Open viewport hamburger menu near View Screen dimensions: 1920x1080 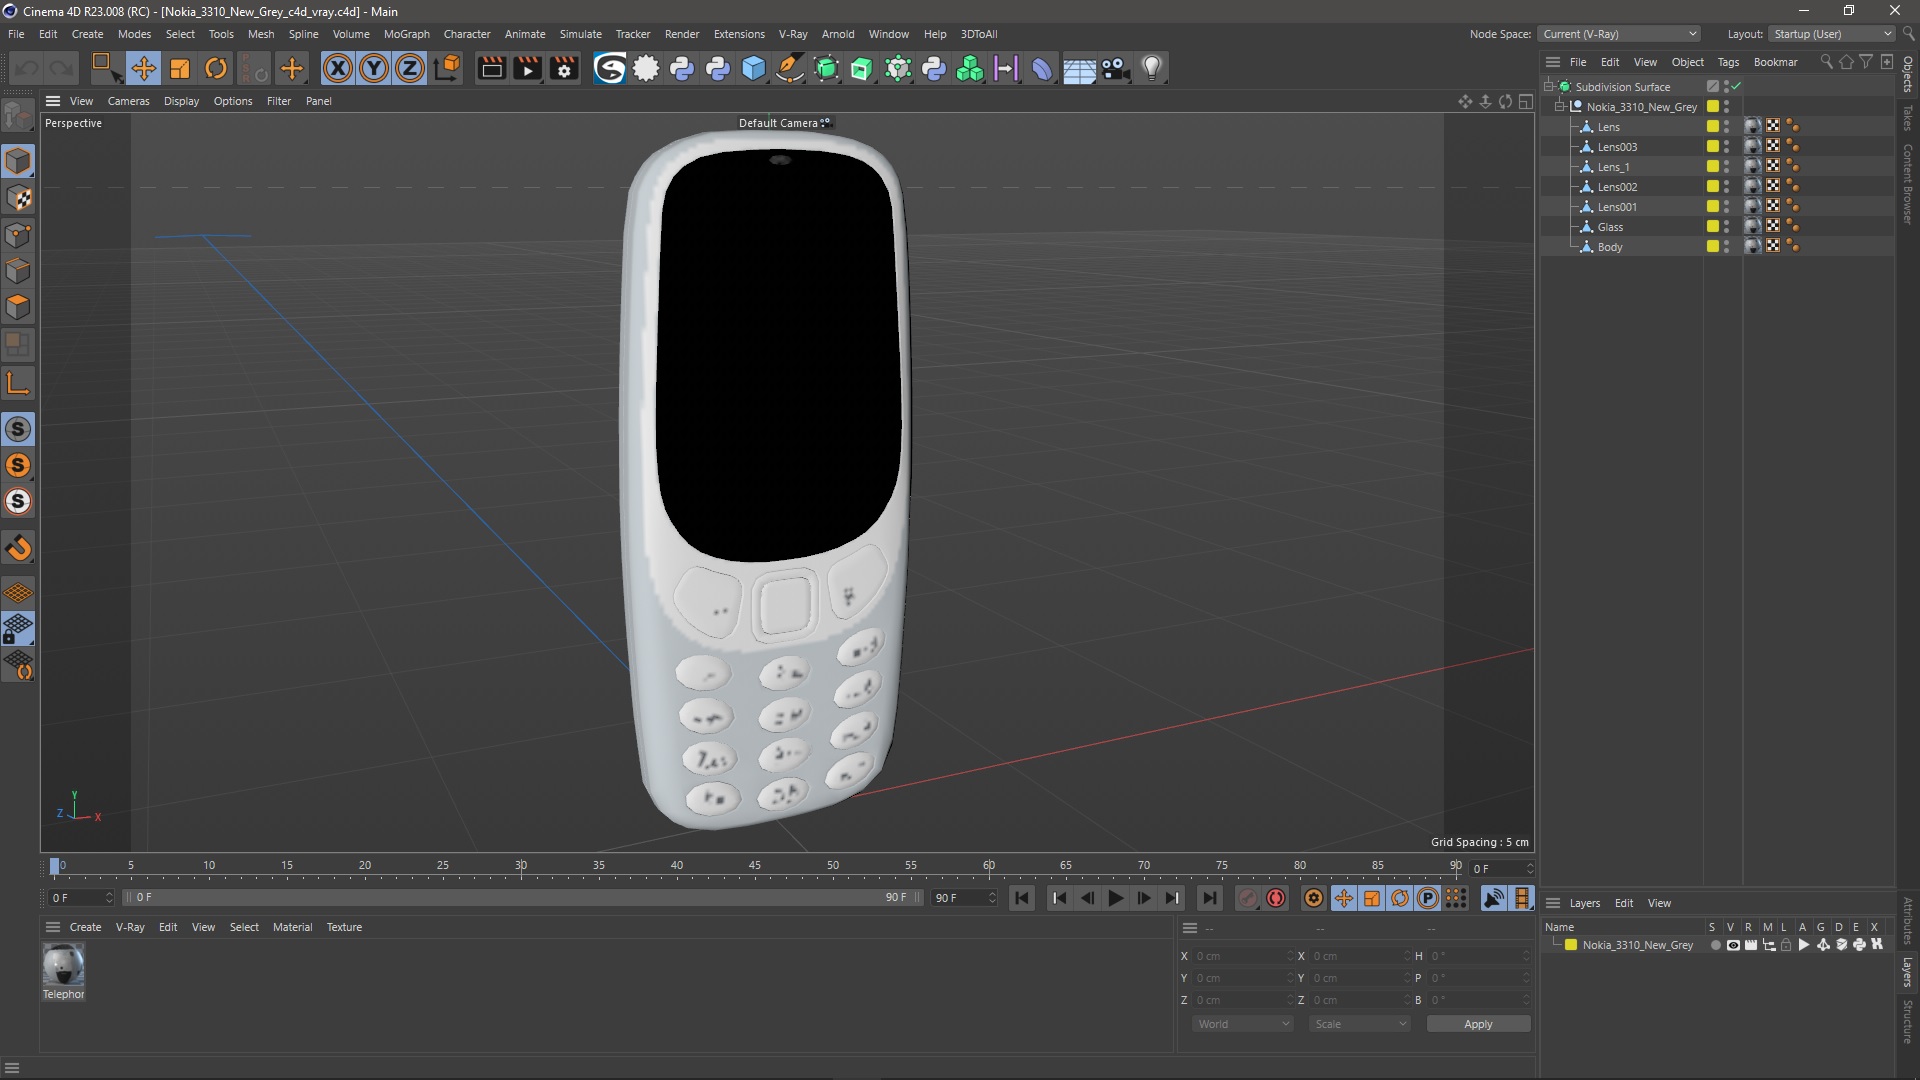point(53,101)
